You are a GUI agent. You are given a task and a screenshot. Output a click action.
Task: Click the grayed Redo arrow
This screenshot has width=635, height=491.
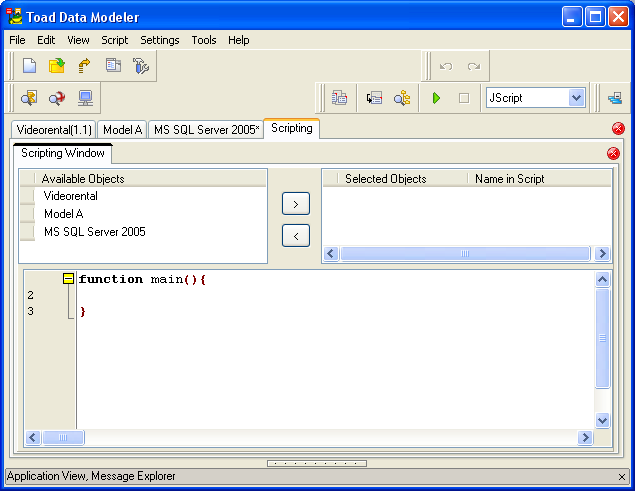pyautogui.click(x=474, y=66)
